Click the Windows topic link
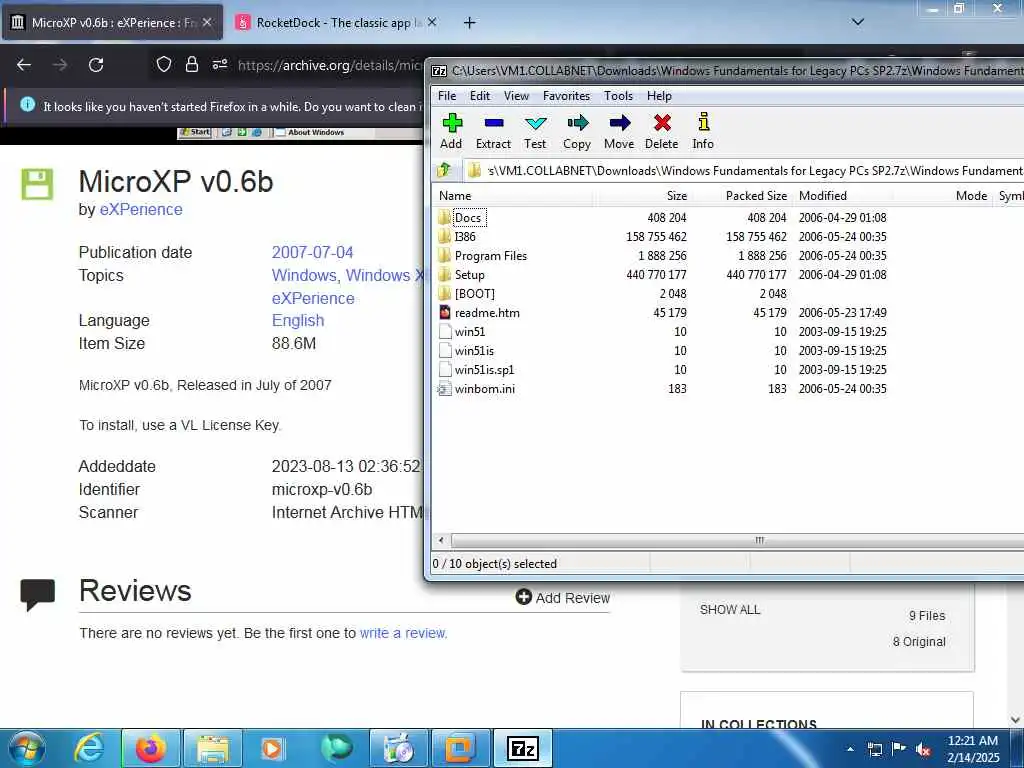 click(304, 276)
